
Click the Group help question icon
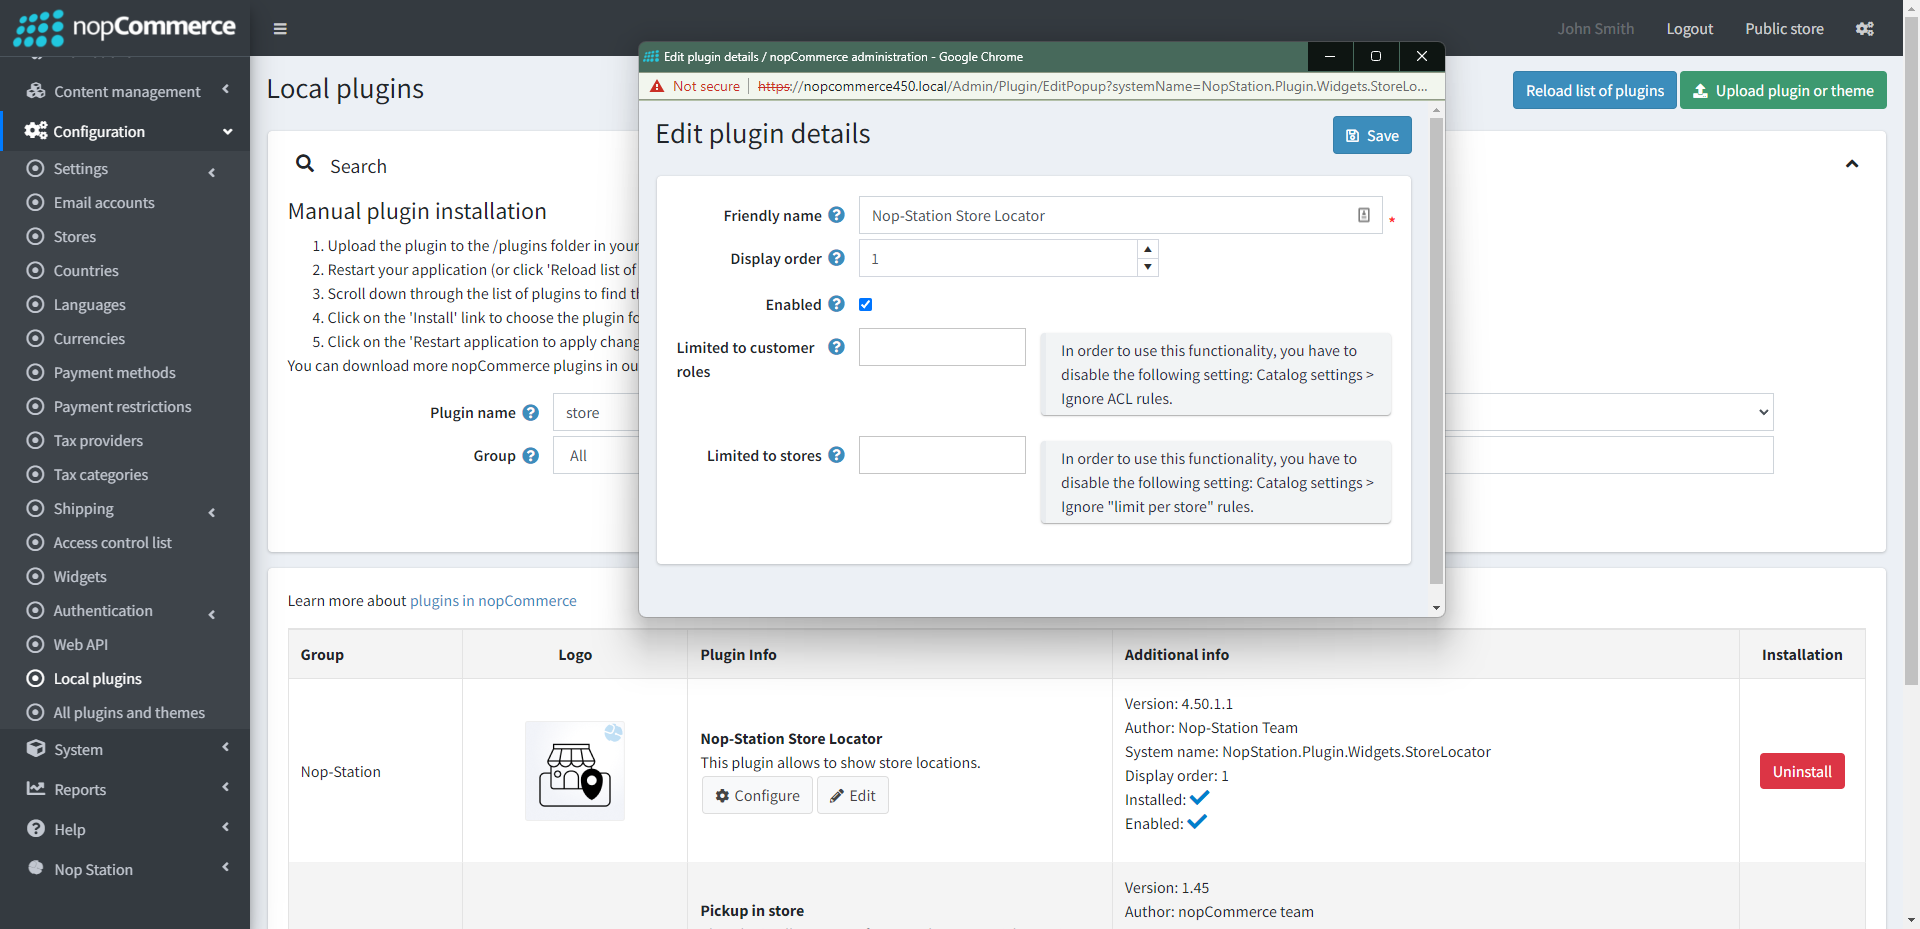click(x=531, y=456)
